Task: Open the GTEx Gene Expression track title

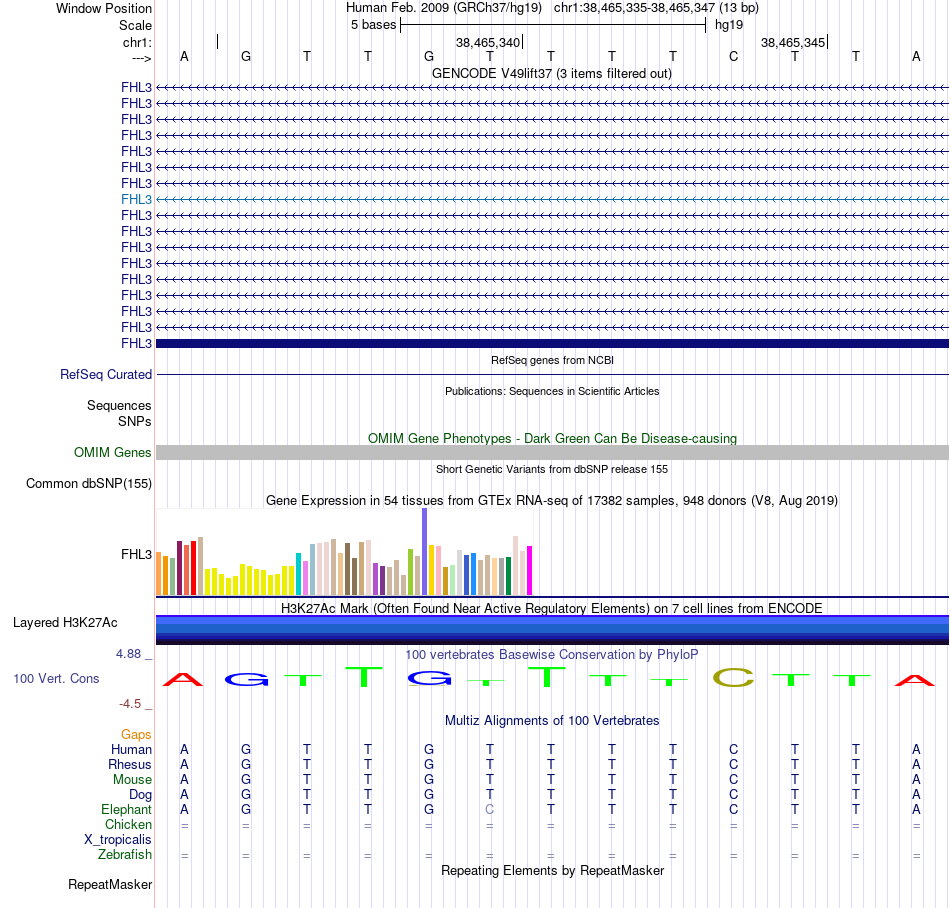Action: [x=552, y=501]
